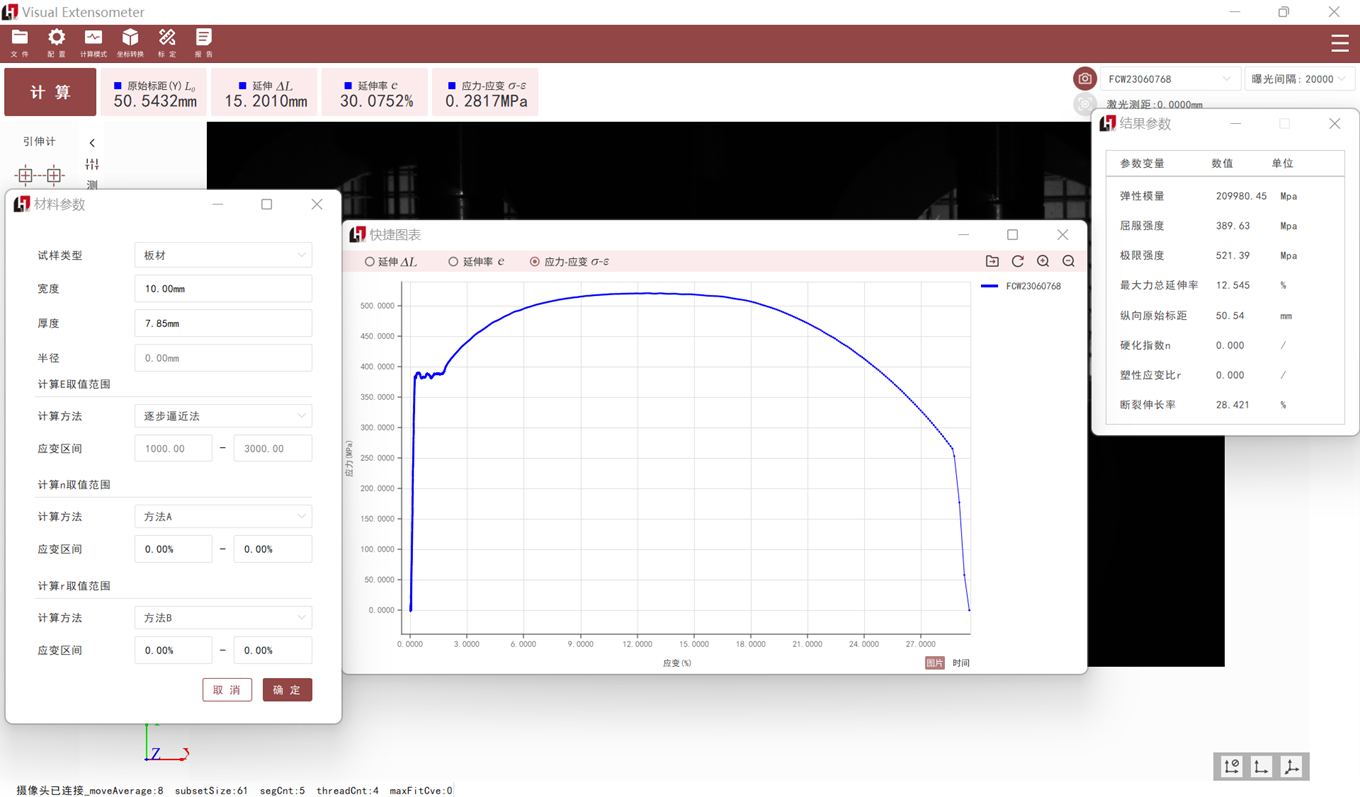The width and height of the screenshot is (1360, 797).
Task: Zoom in on the stress-strain chart
Action: click(x=1043, y=261)
